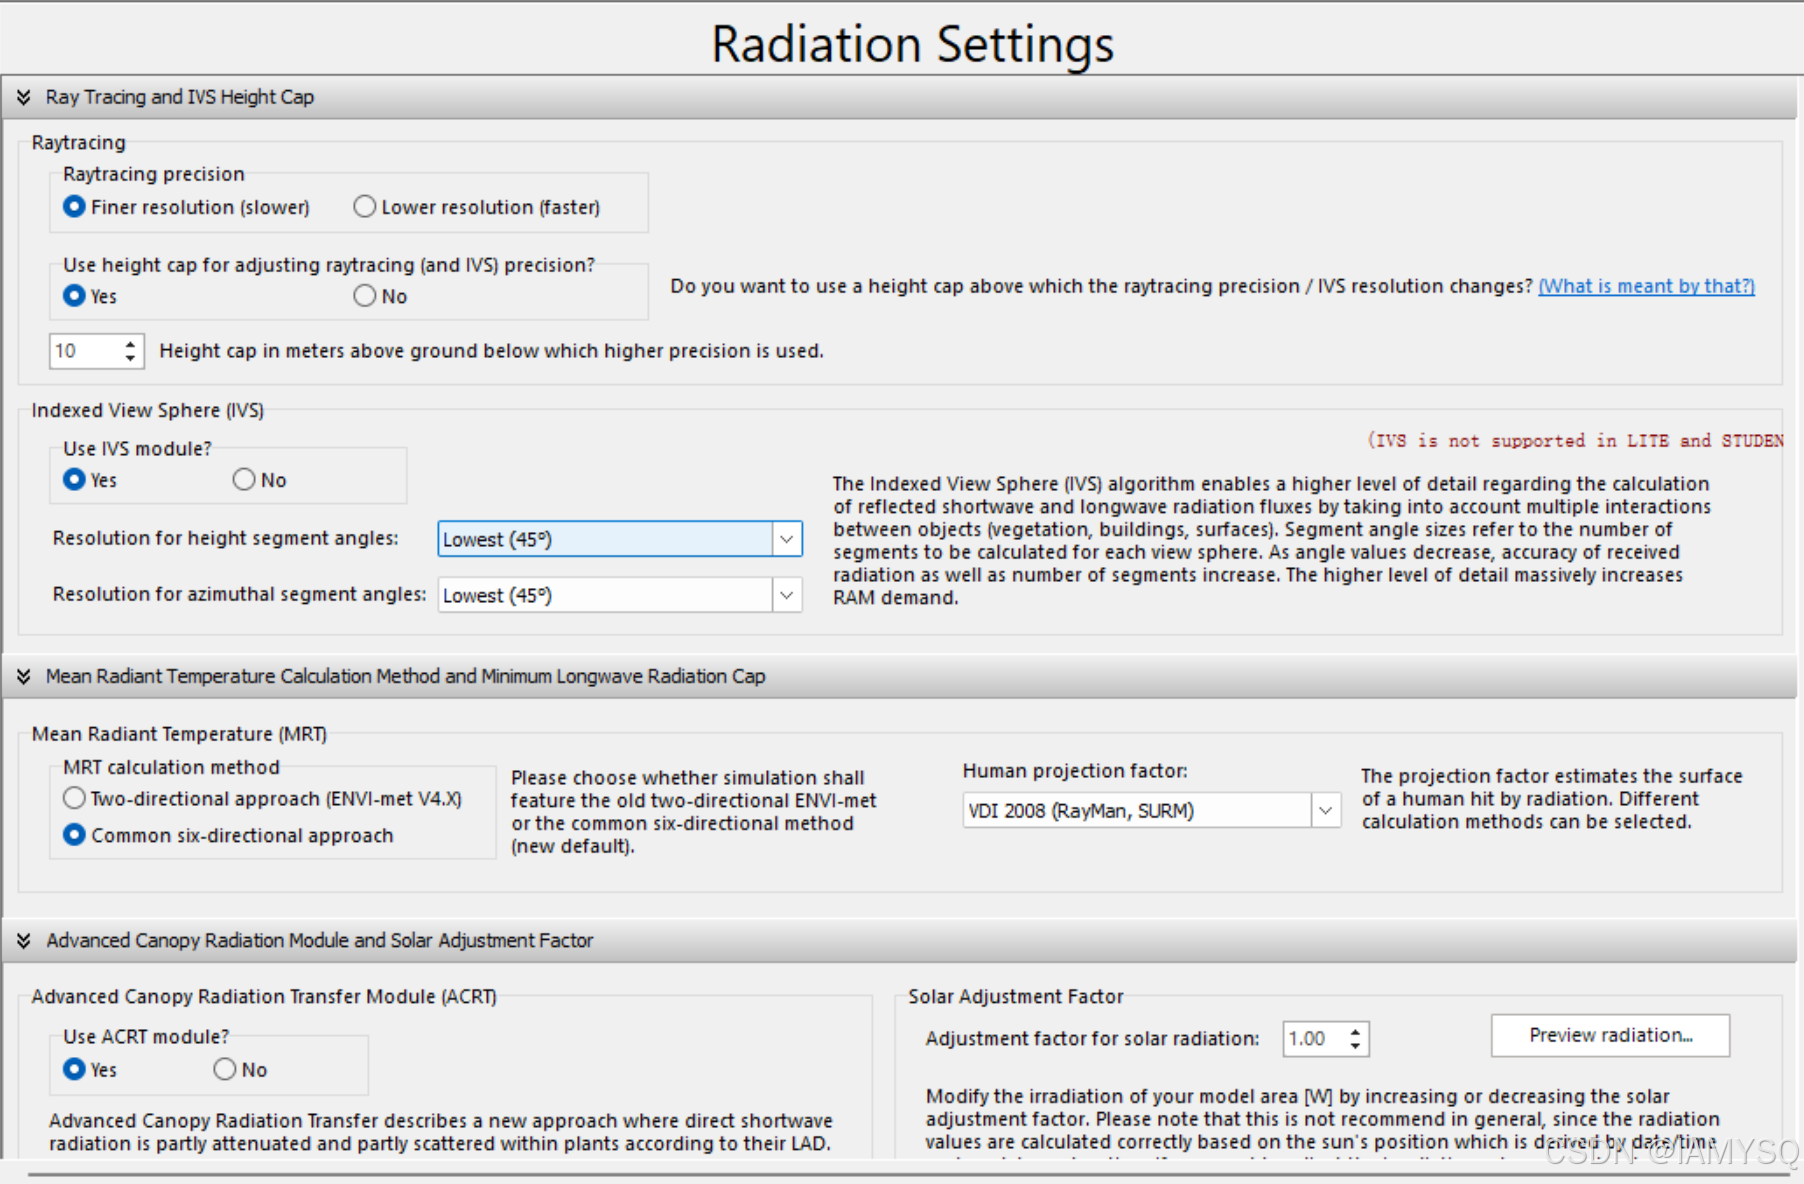
Task: Increase solar adjustment factor with up arrow
Action: pos(1355,1032)
